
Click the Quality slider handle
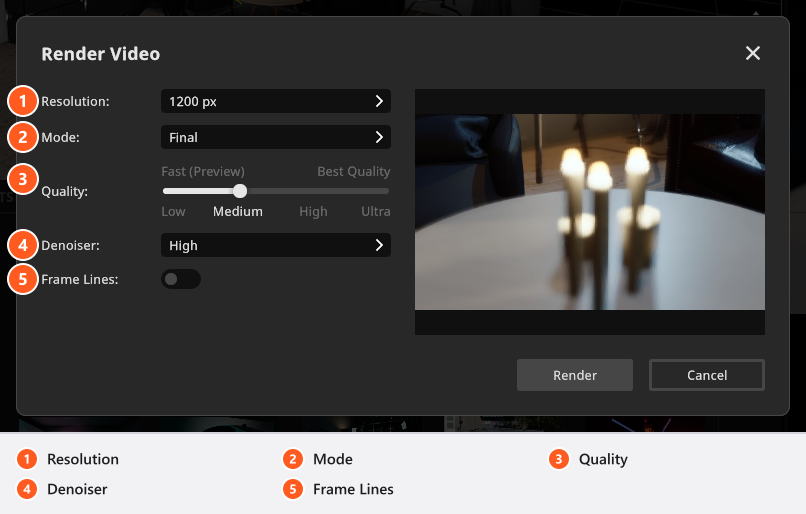pyautogui.click(x=240, y=191)
